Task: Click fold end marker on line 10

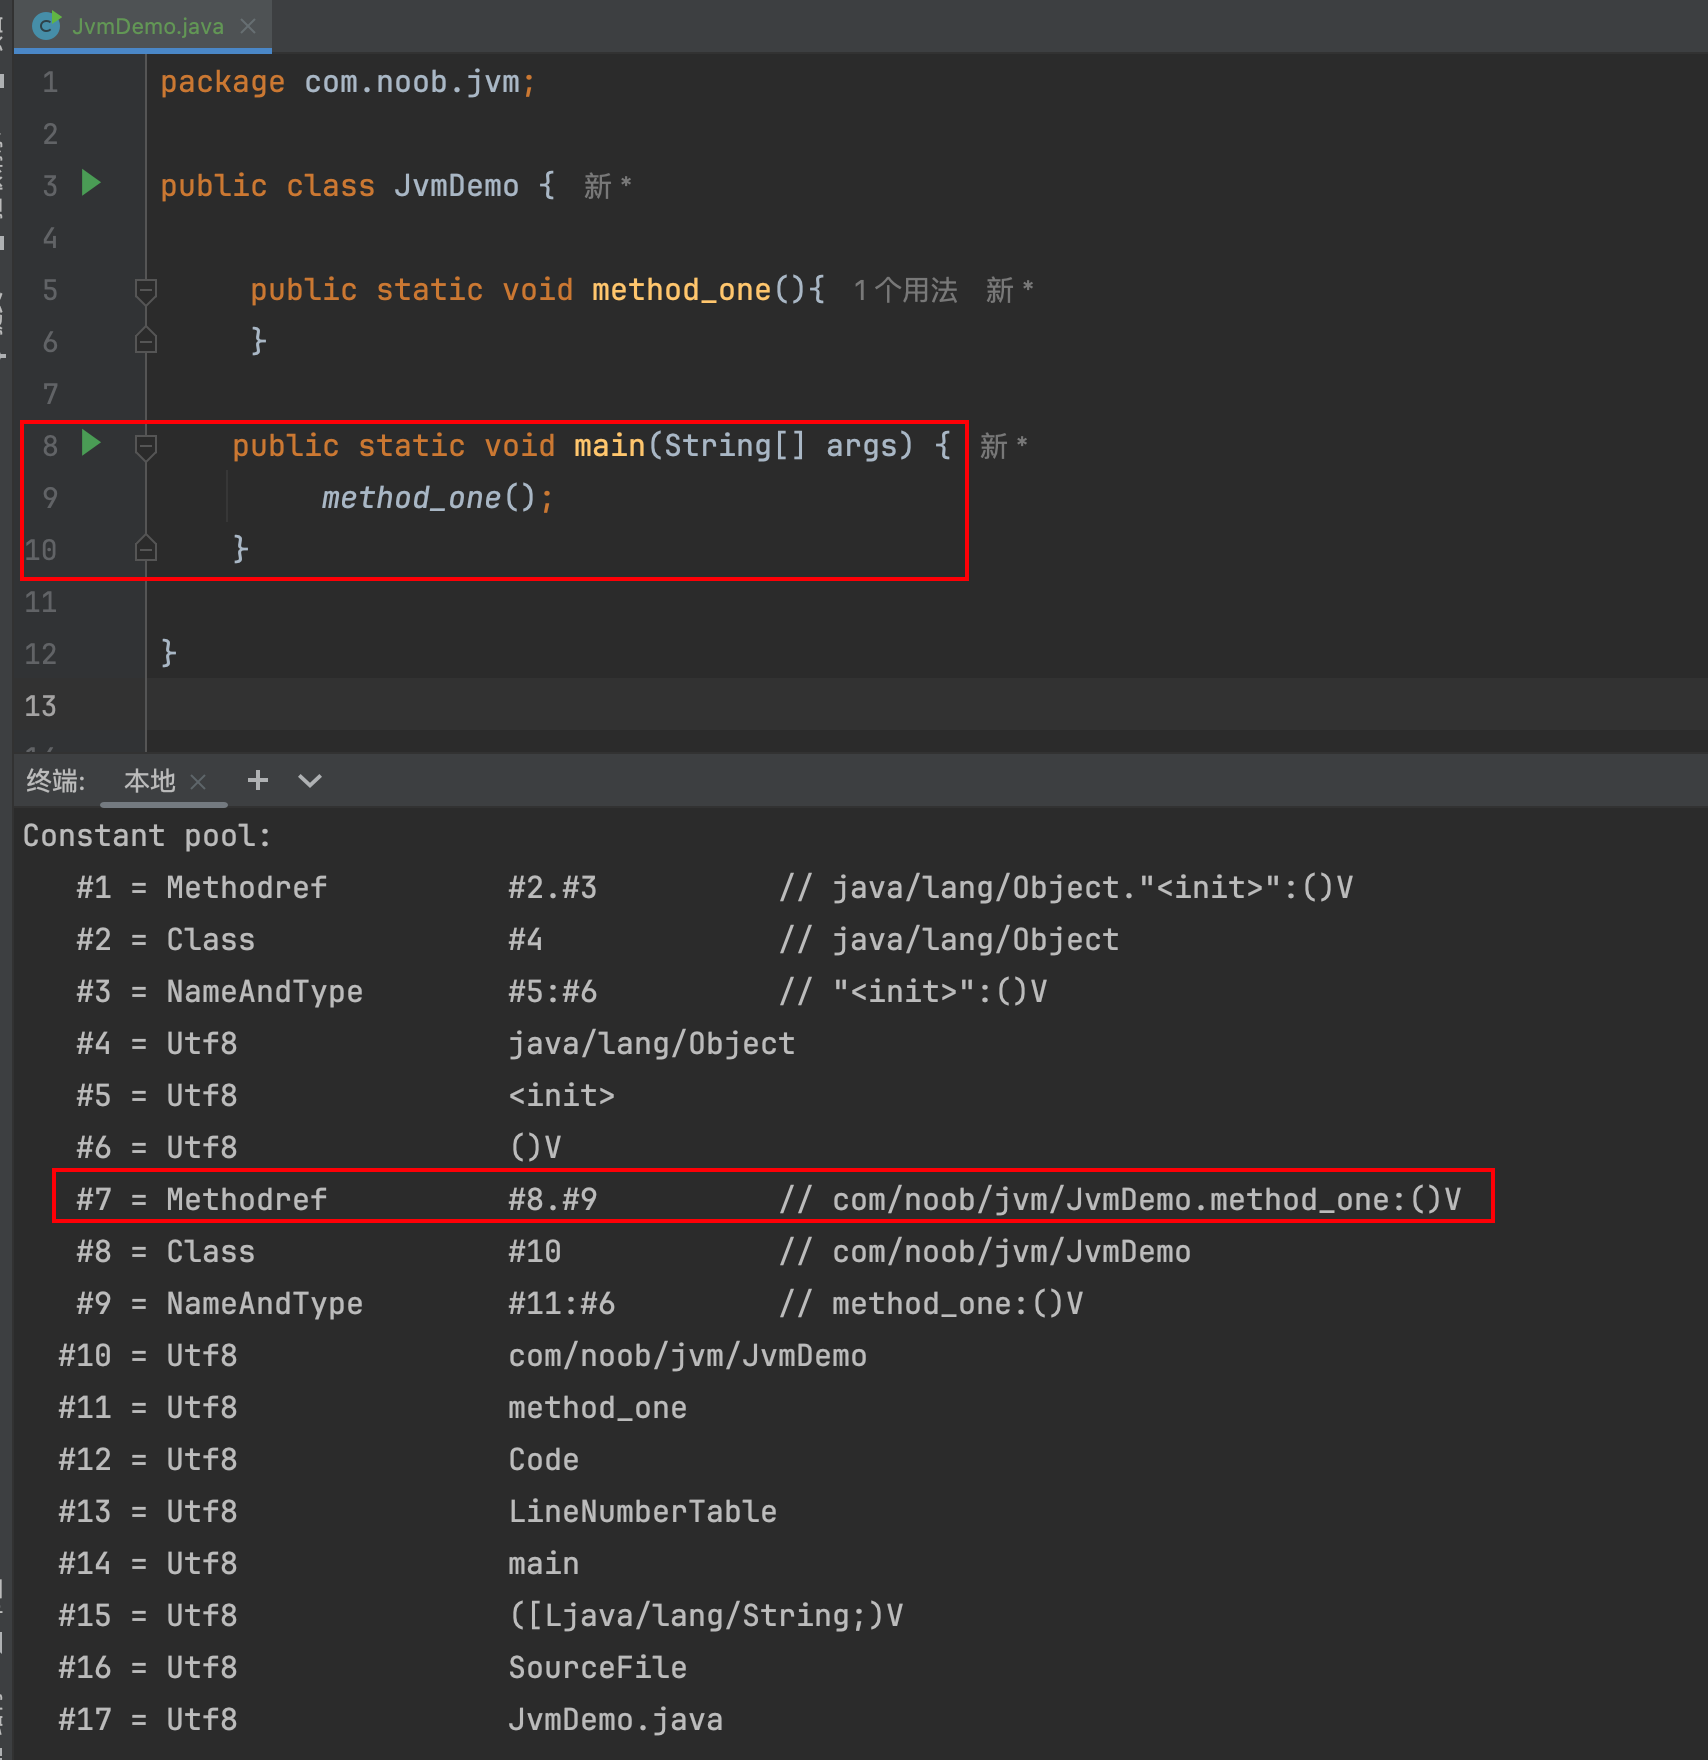Action: tap(146, 548)
